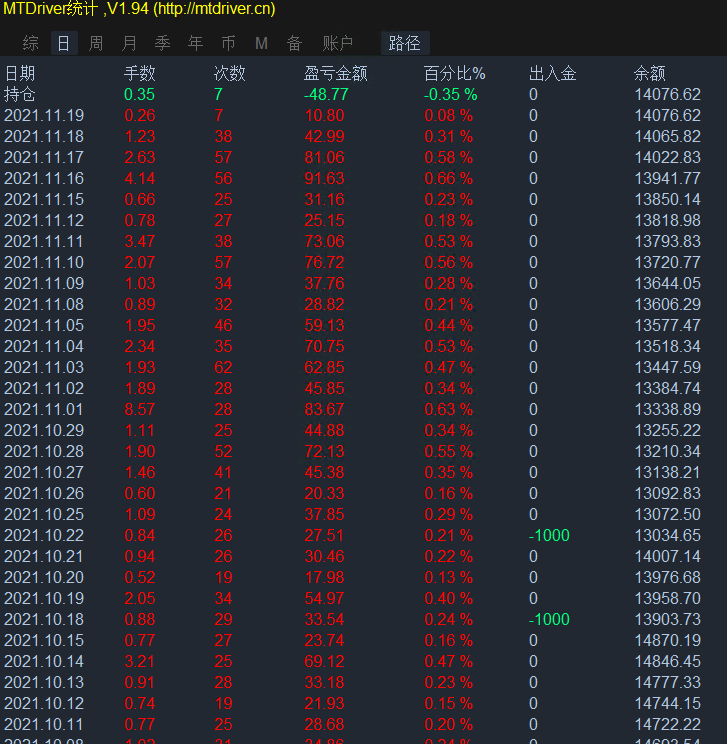Click trade count 62 on 2021.11.03

pyautogui.click(x=223, y=367)
